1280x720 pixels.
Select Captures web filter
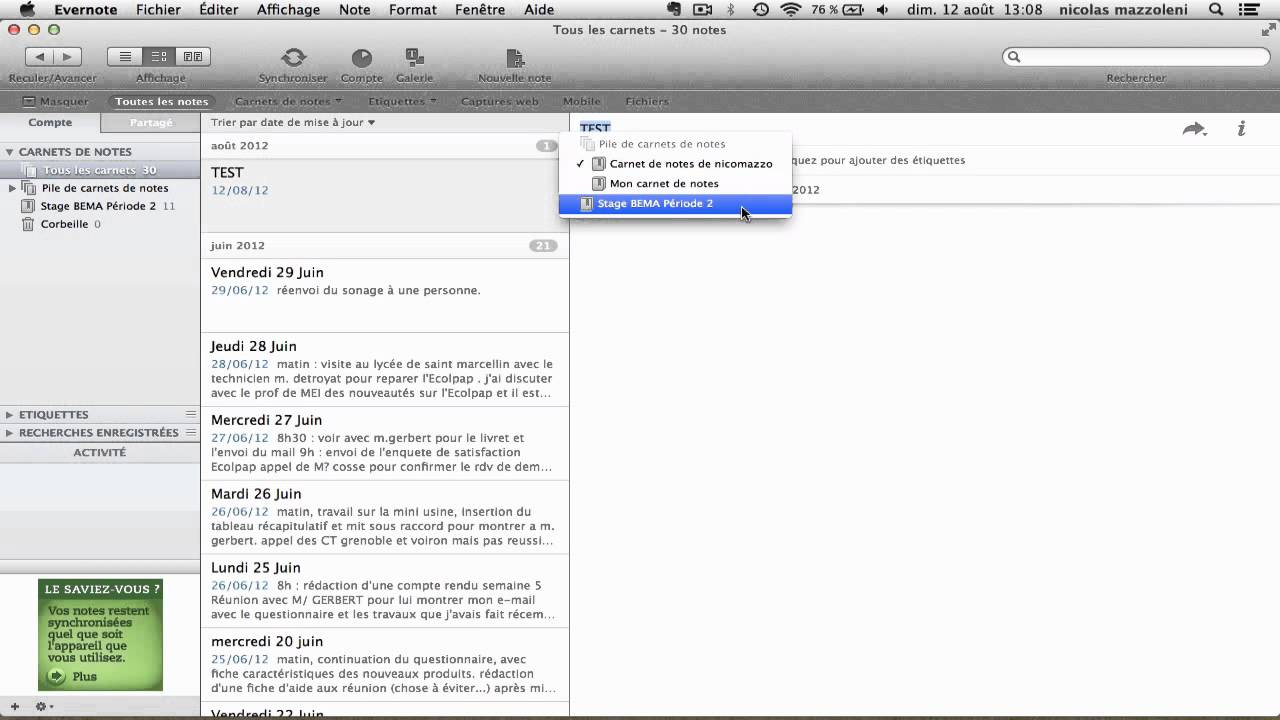coord(499,101)
